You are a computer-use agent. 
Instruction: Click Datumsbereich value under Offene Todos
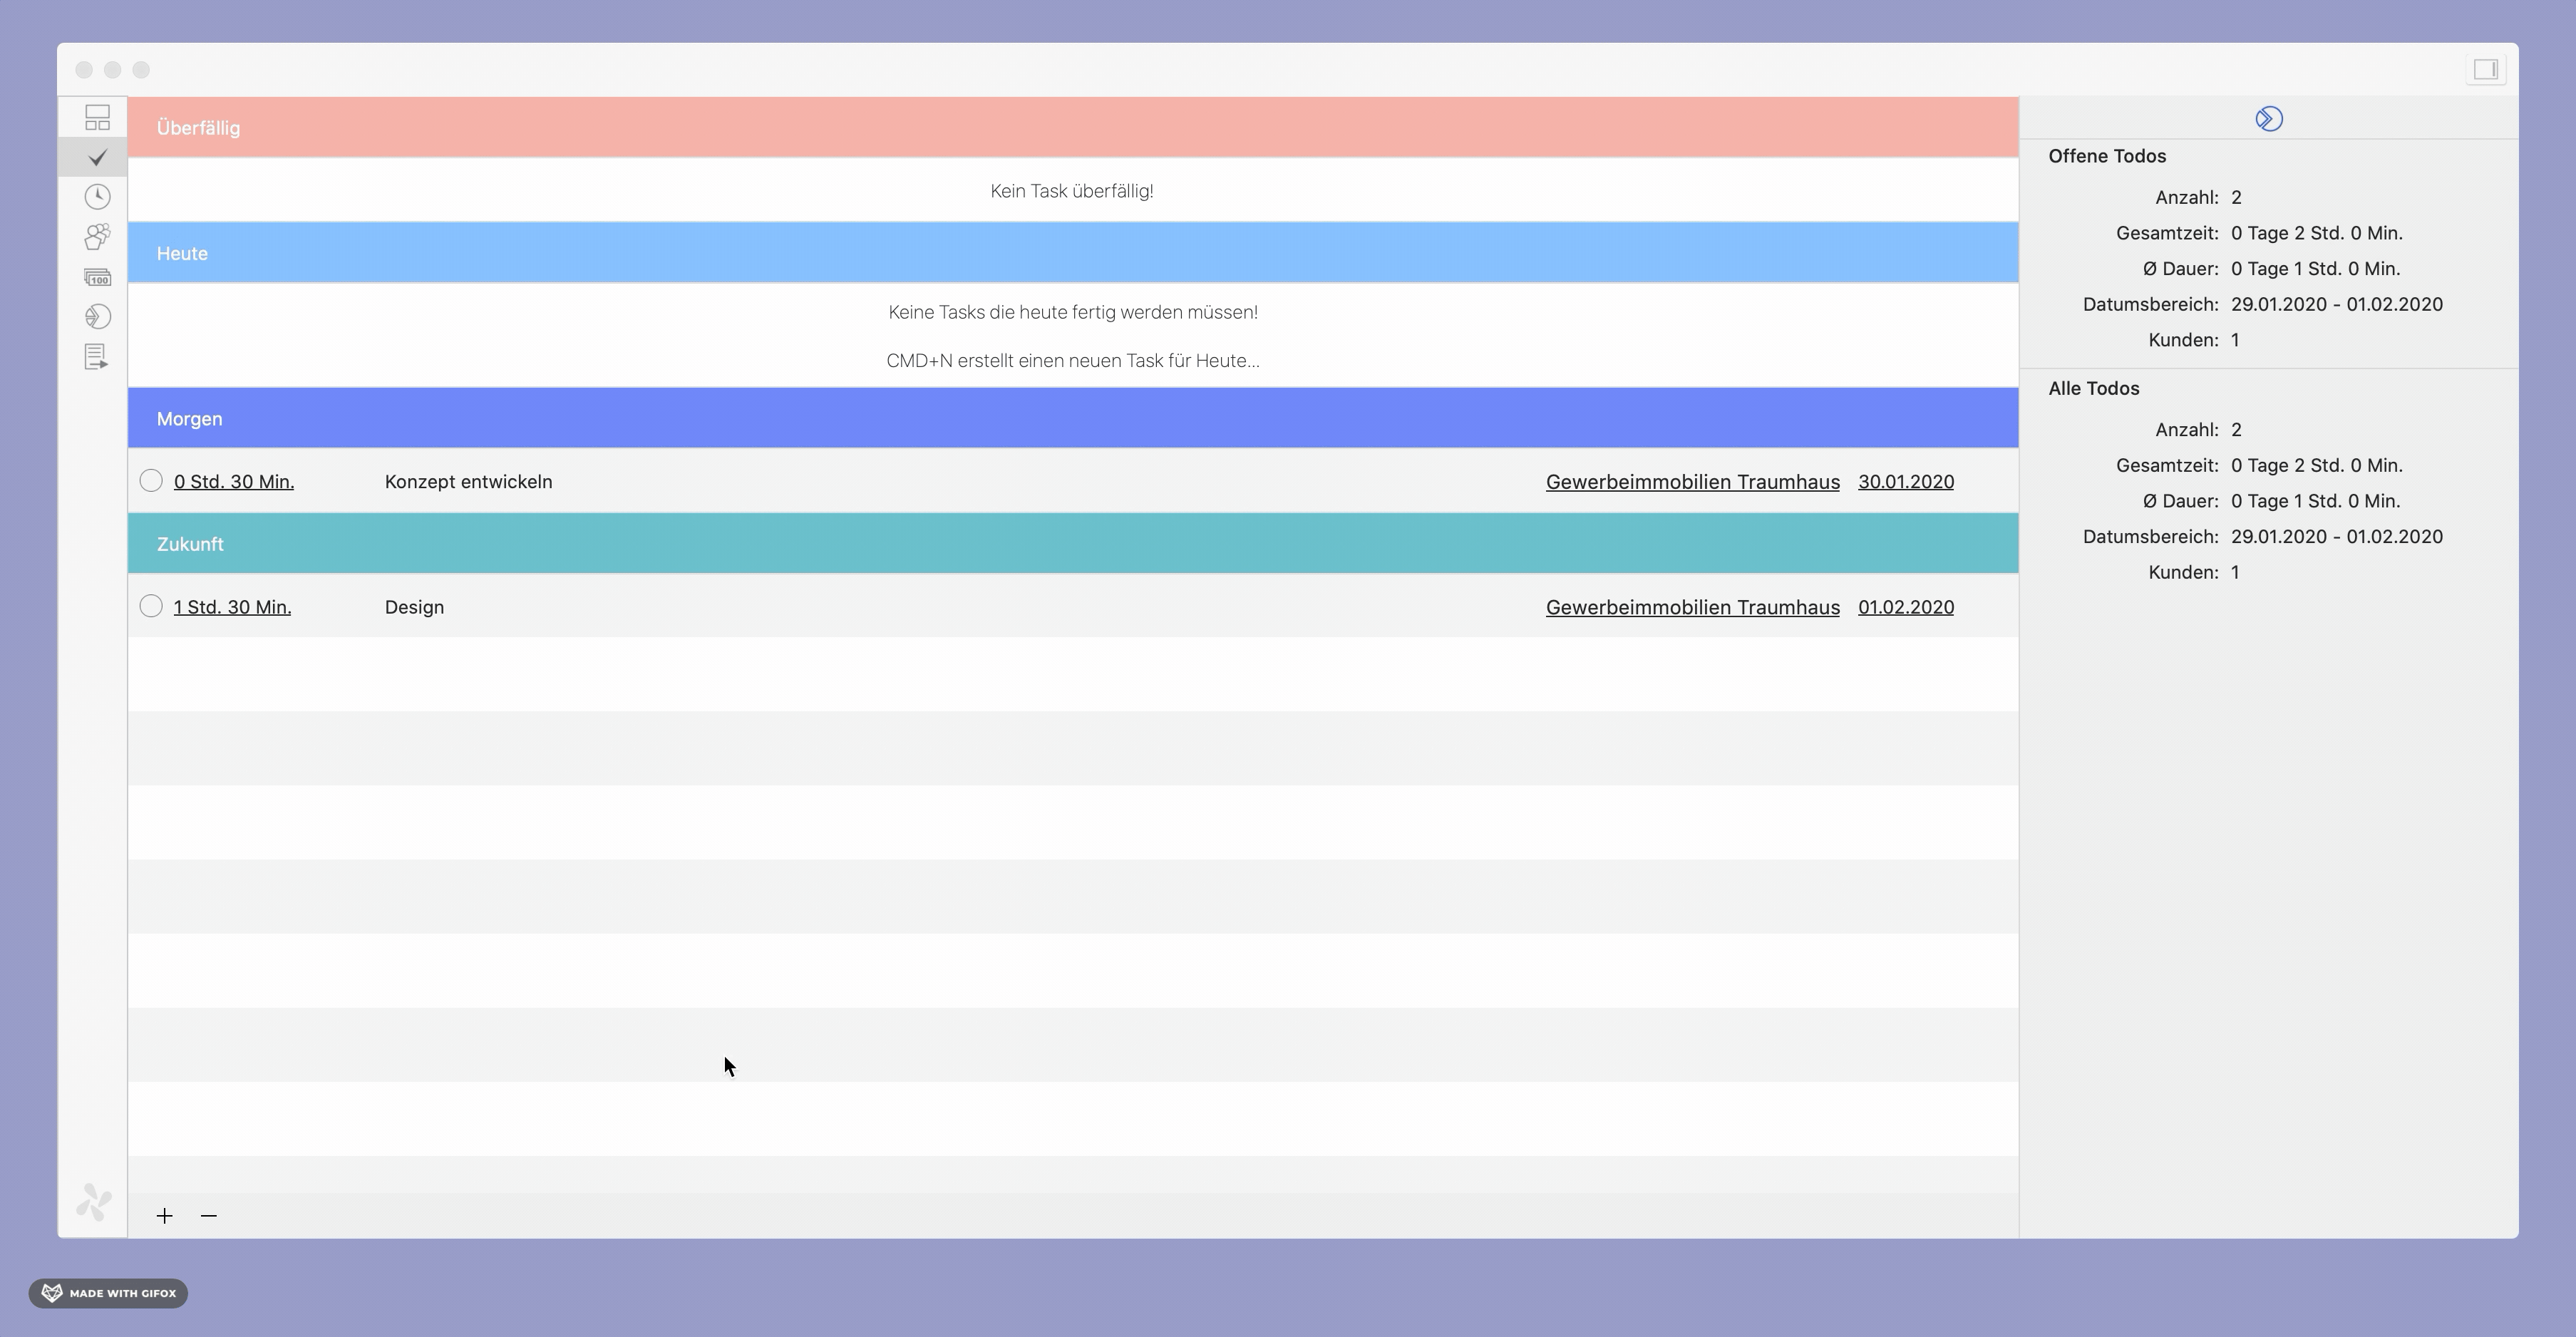2337,304
